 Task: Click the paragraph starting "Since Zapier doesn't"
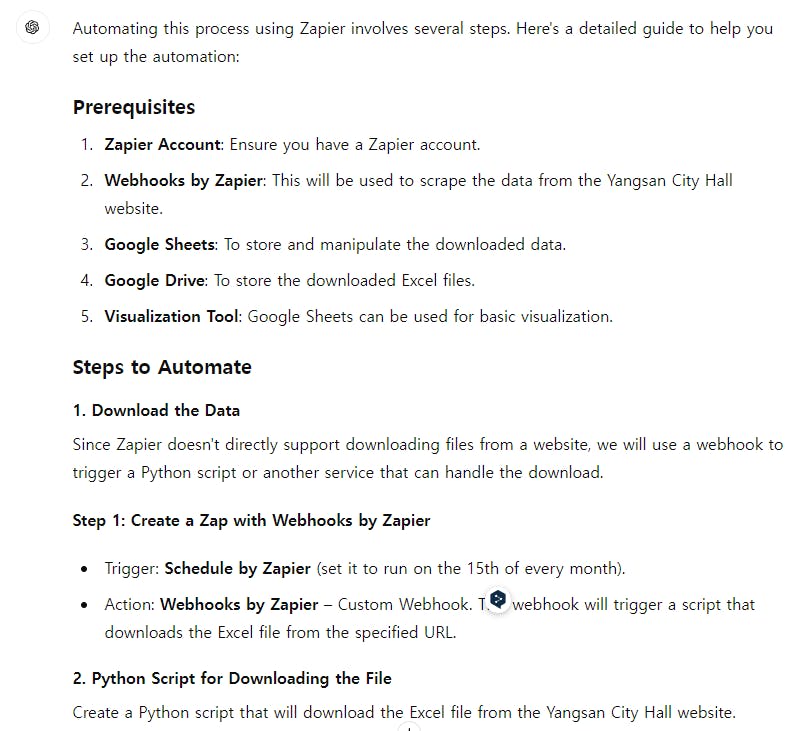click(428, 458)
